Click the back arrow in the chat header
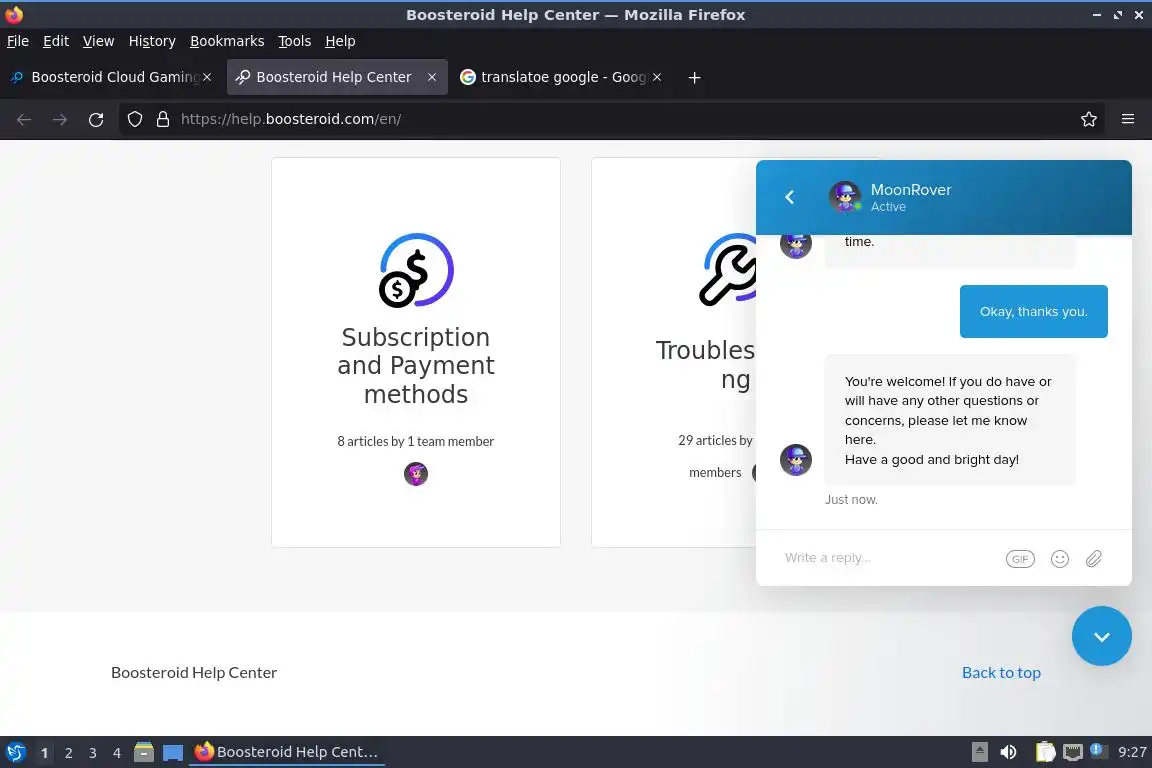Screen dimensions: 1152x768 click(790, 197)
